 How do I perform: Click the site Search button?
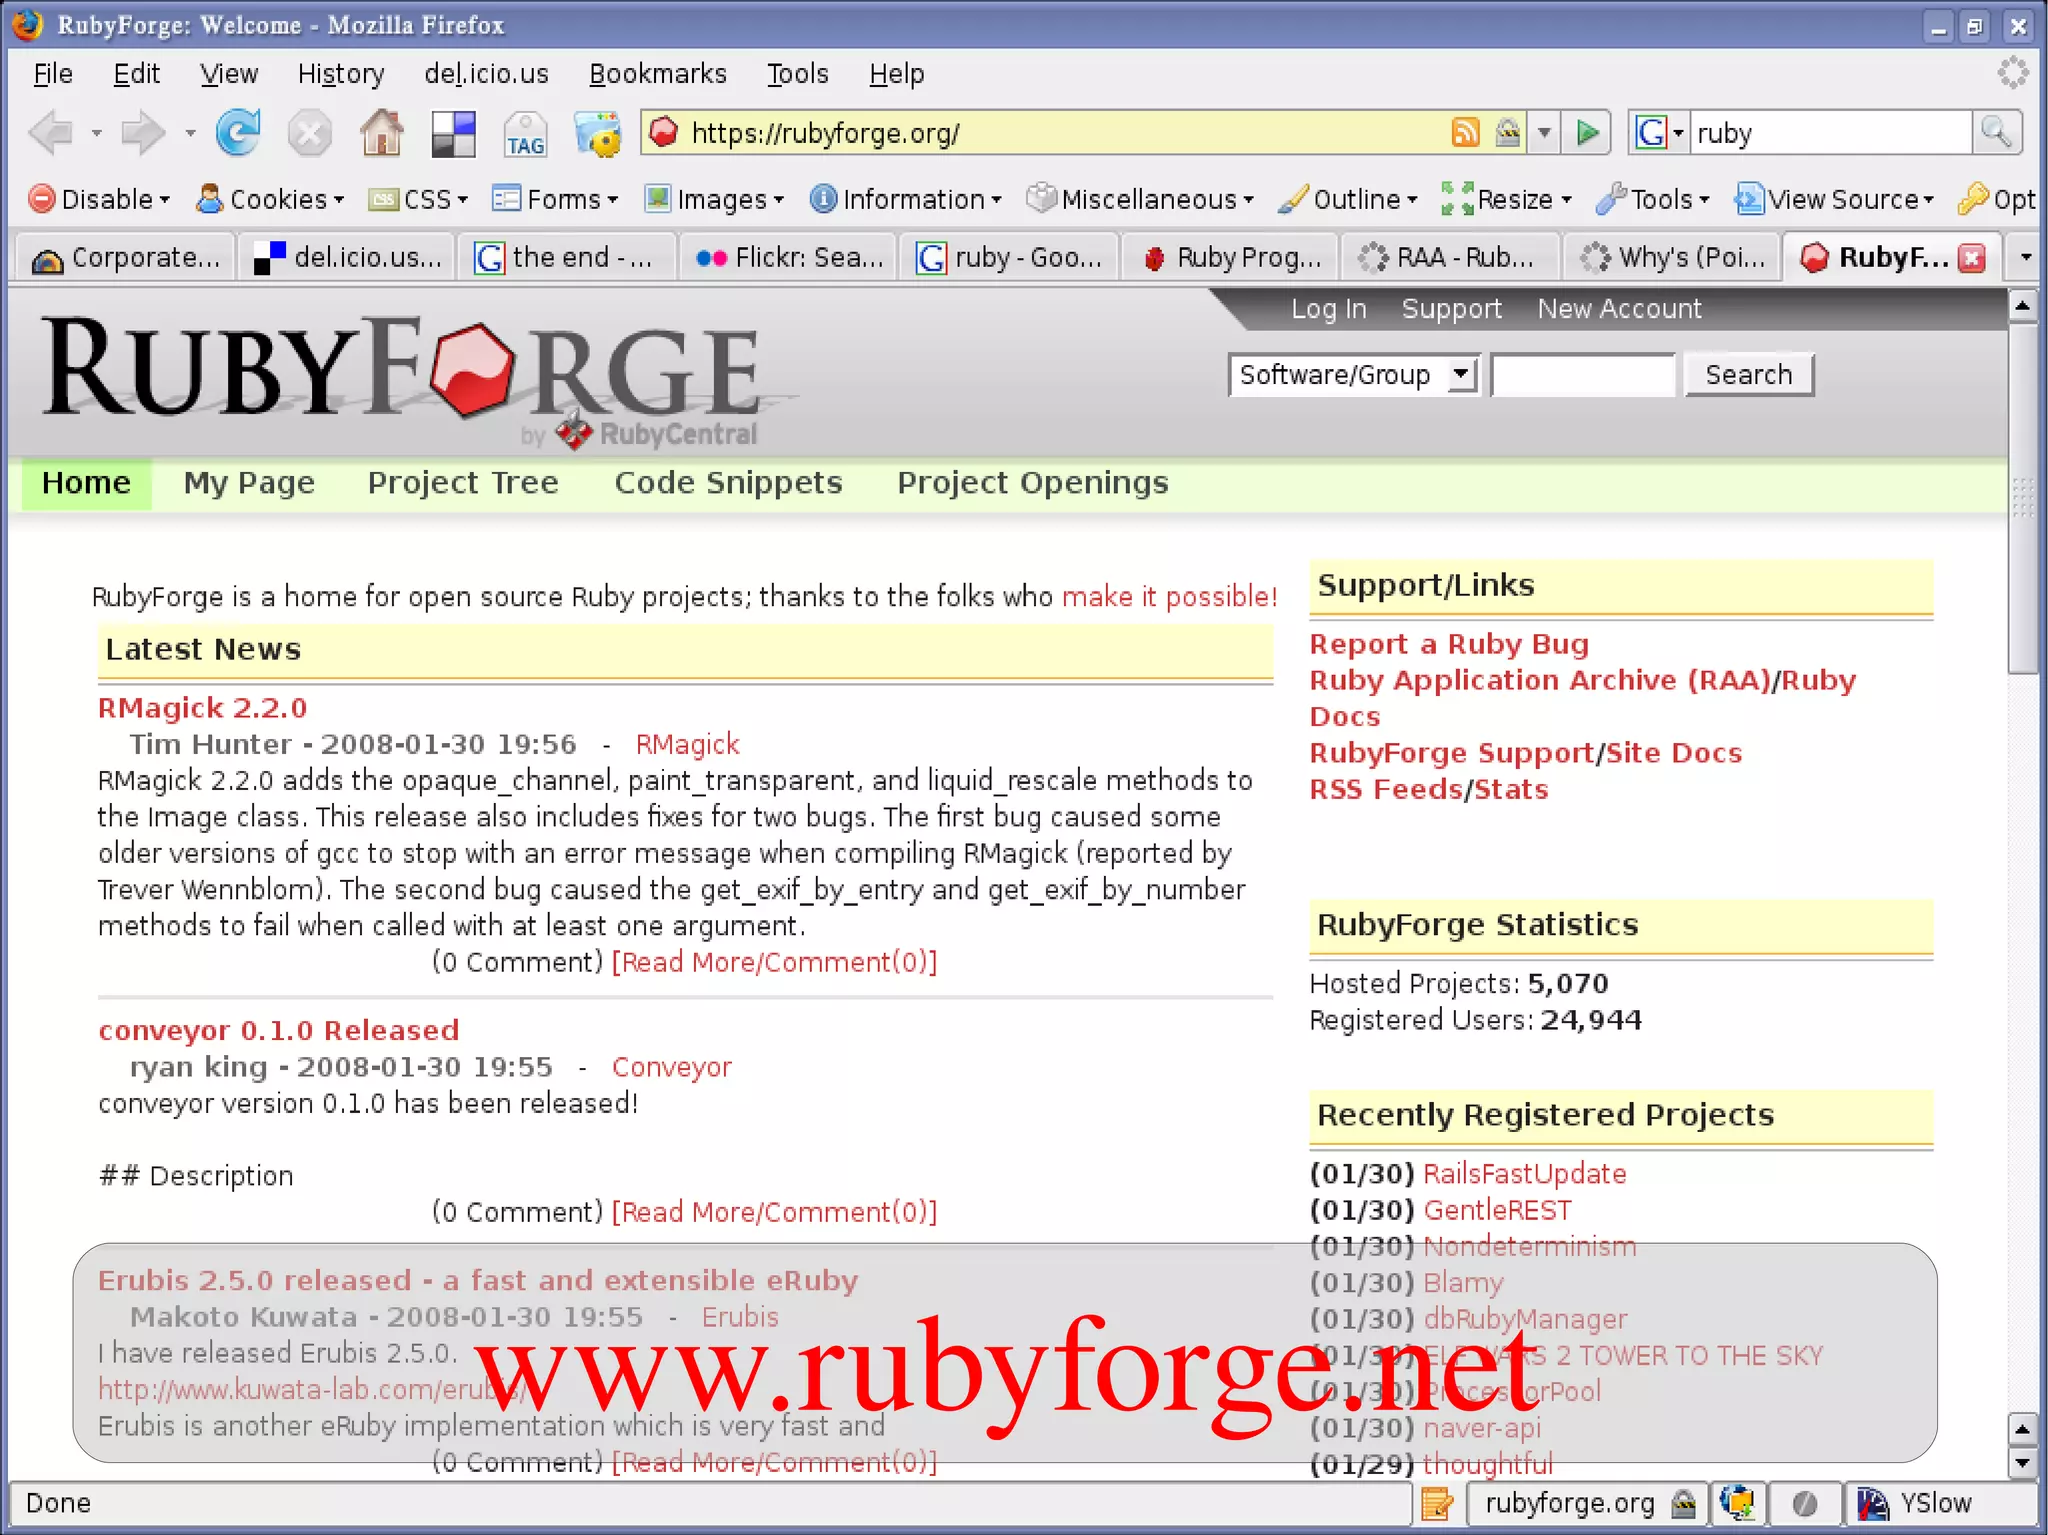1748,375
